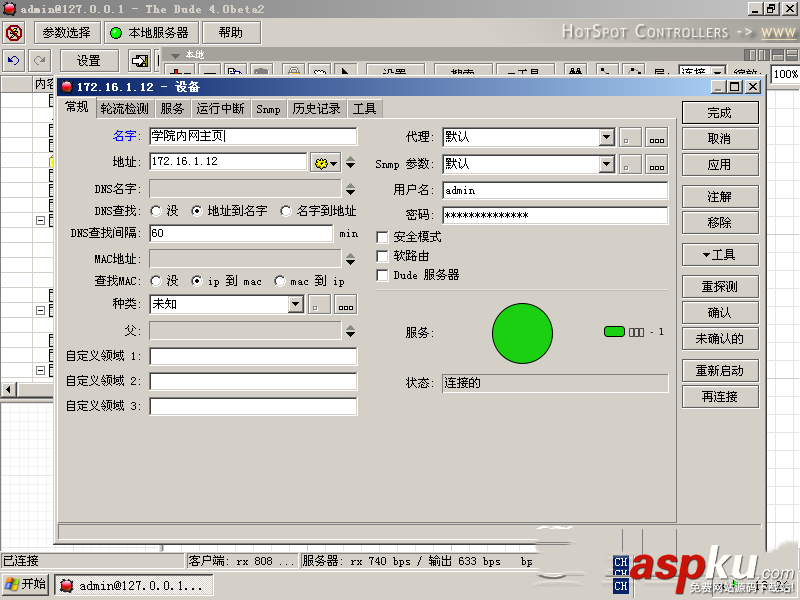Open the ▾工具 dropdown button on the right
Screen dimensions: 800x600
(x=720, y=255)
